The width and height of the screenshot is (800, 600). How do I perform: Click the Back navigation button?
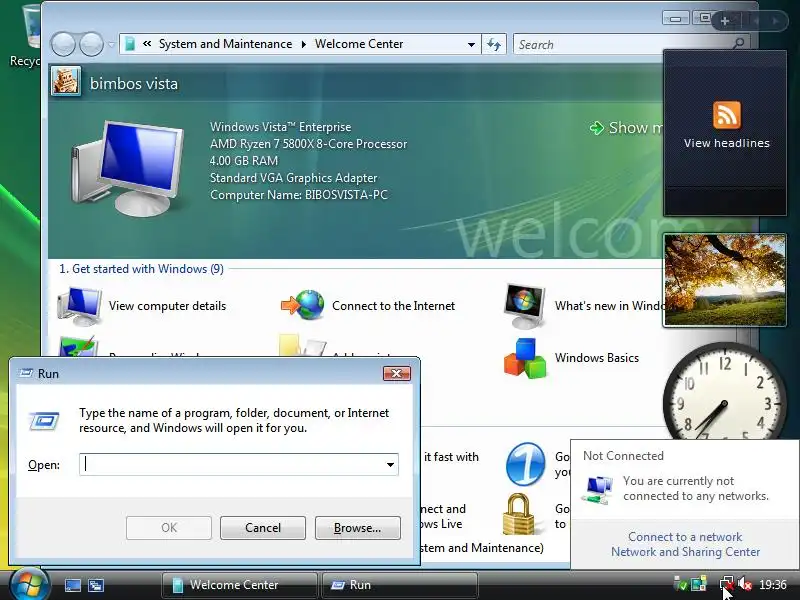(63, 44)
